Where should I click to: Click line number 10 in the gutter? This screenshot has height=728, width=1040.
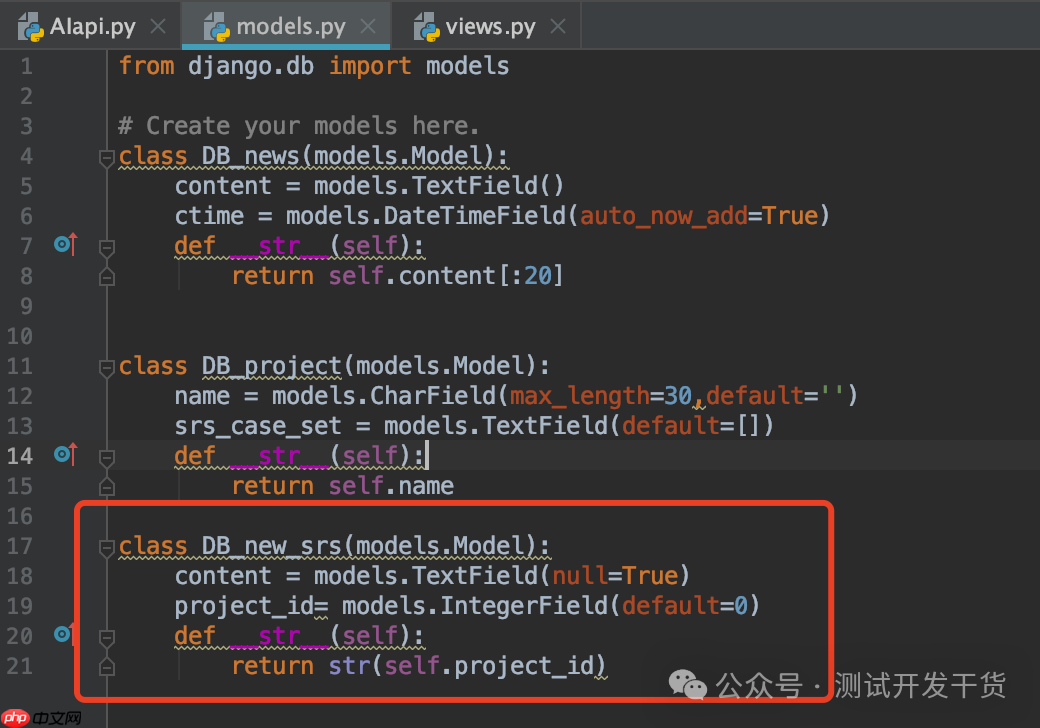20,336
